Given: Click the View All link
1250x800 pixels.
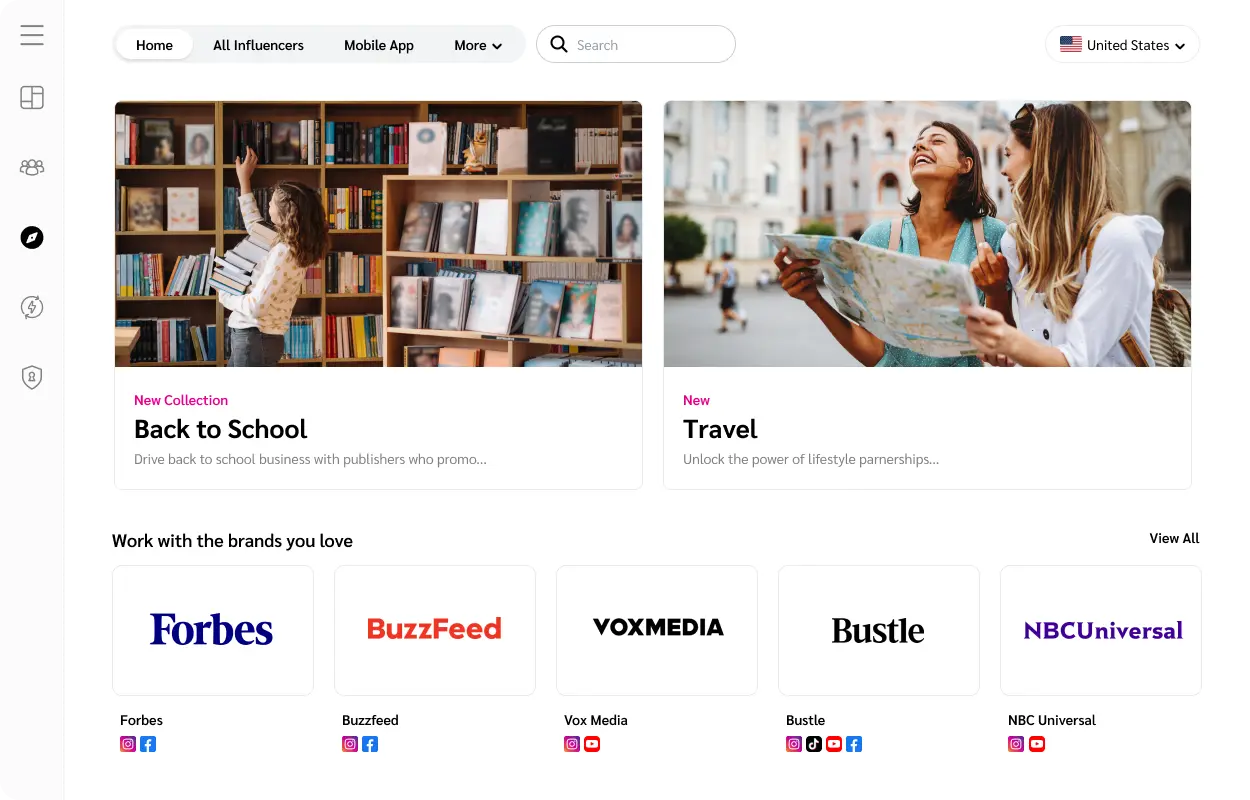Looking at the screenshot, I should point(1174,538).
